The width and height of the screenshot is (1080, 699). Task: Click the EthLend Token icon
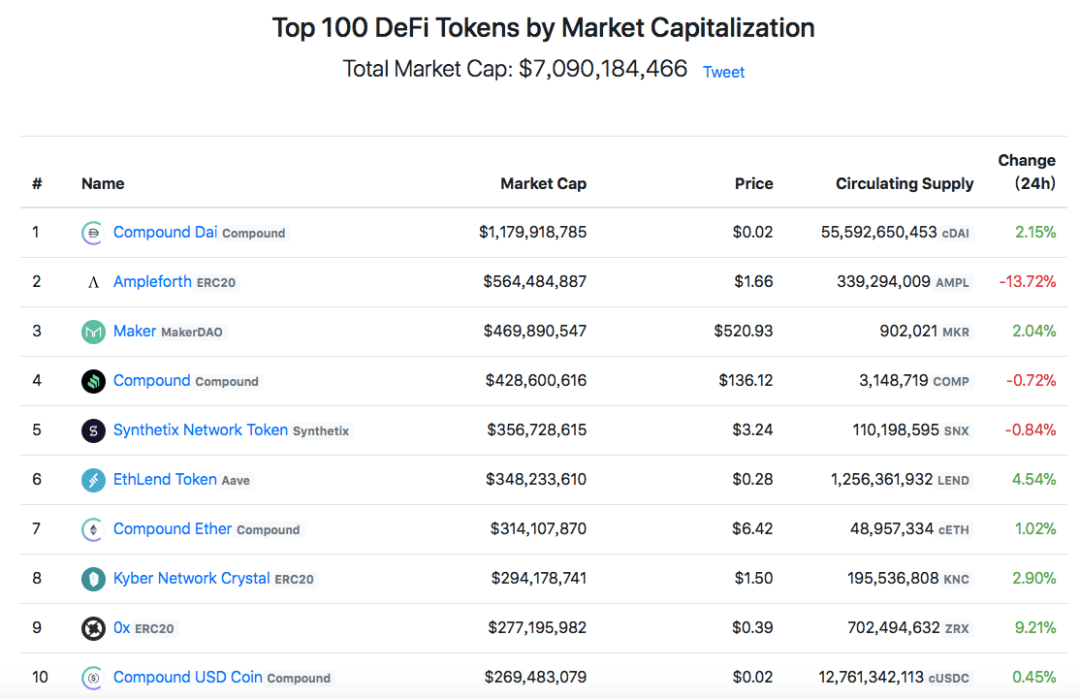click(x=93, y=480)
